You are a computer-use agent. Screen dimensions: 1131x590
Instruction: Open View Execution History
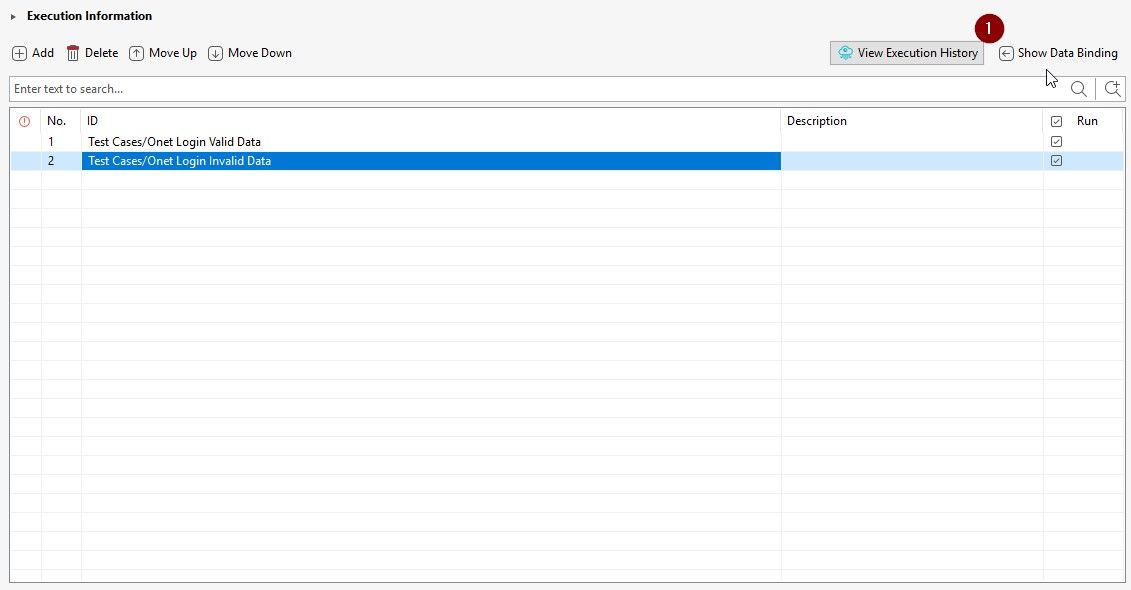pyautogui.click(x=907, y=53)
